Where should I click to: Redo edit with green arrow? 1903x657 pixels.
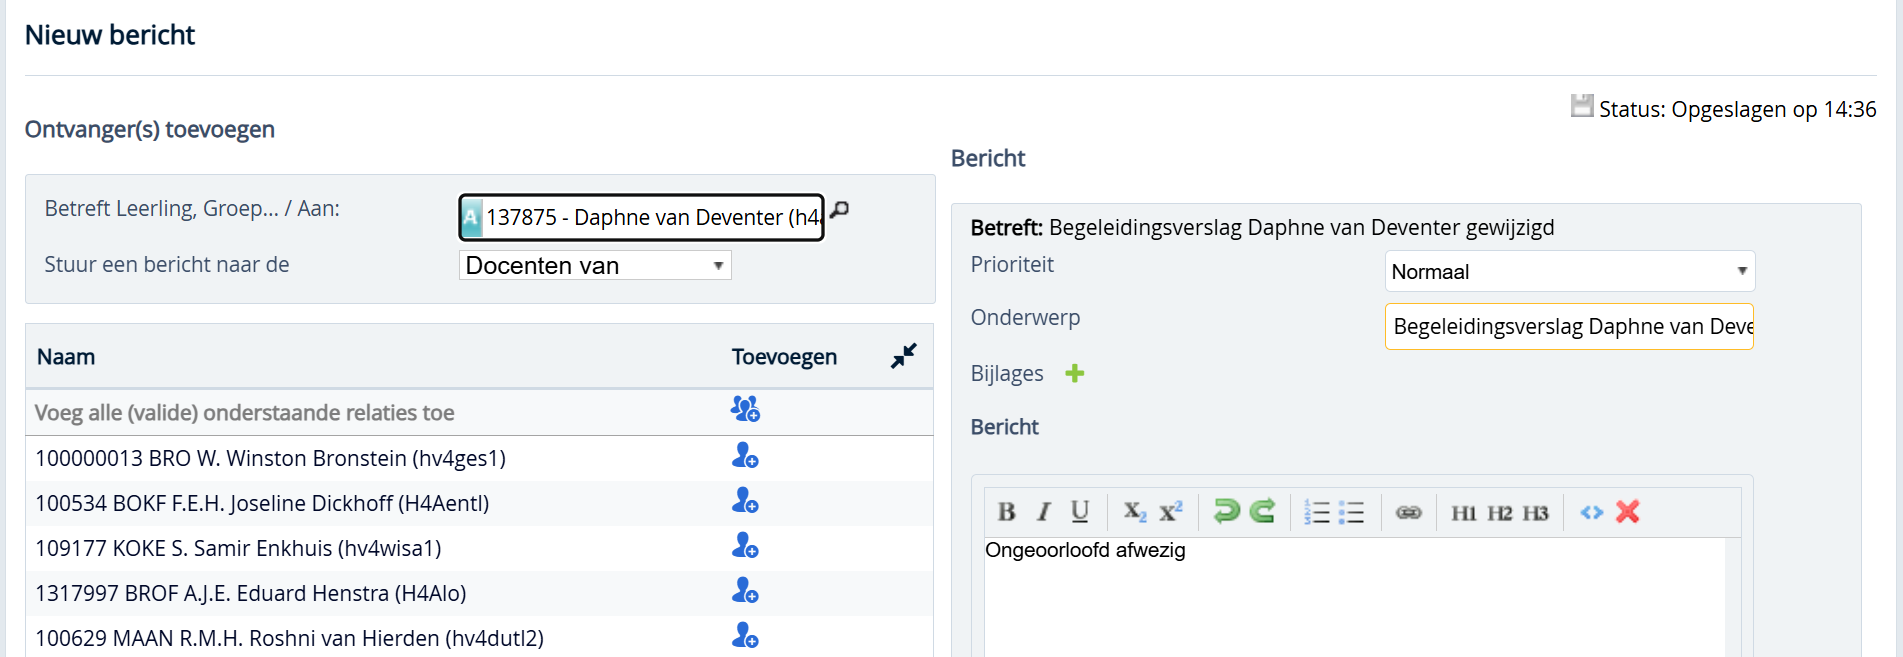coord(1263,511)
